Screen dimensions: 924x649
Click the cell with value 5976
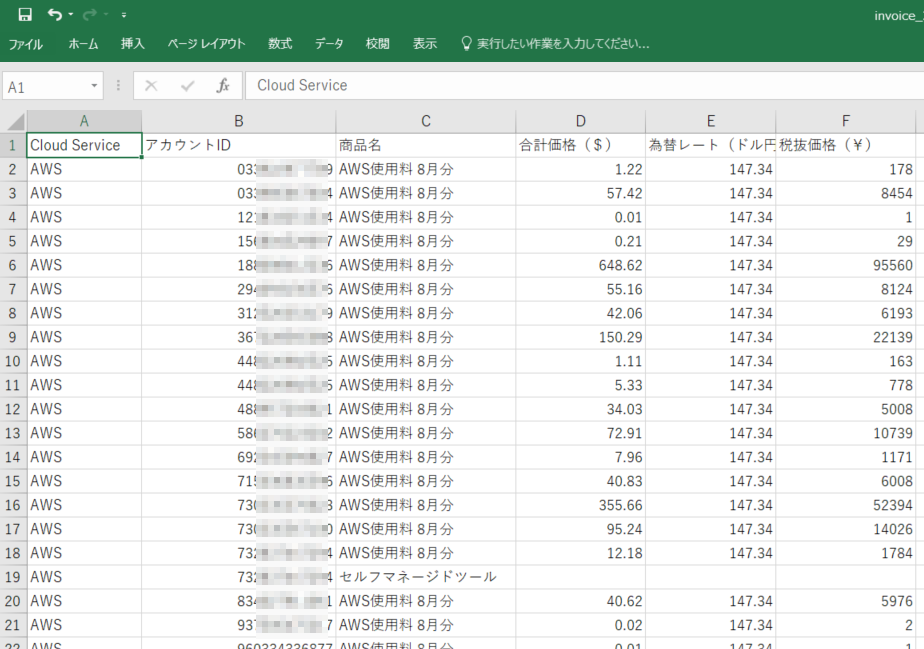(x=846, y=601)
